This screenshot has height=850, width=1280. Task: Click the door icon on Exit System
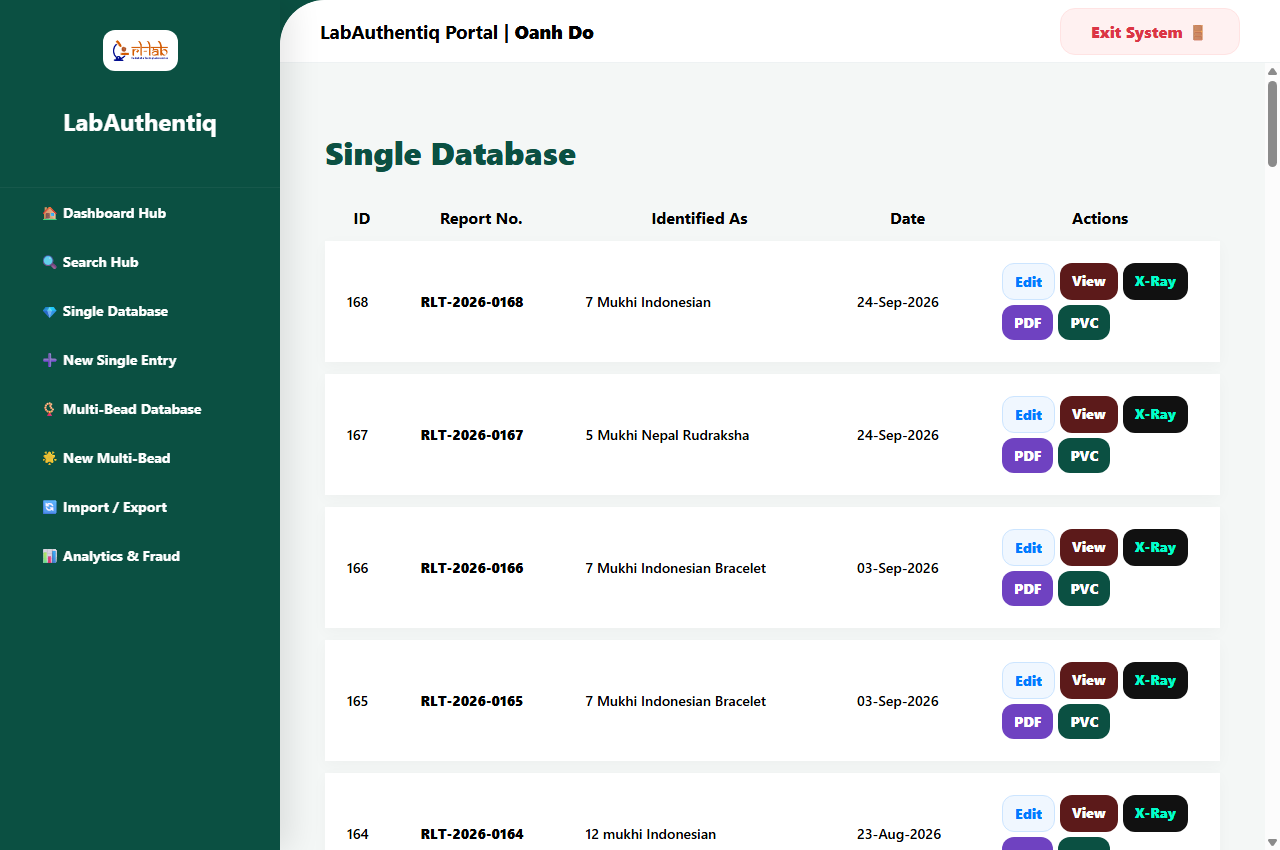coord(1198,33)
